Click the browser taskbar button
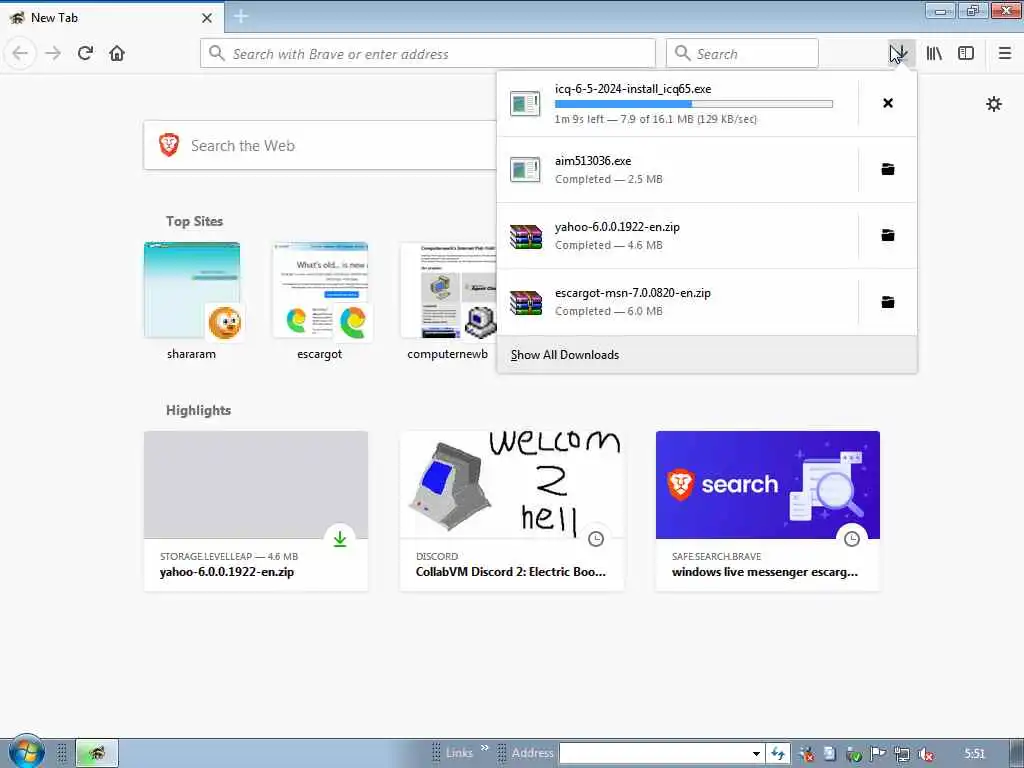Image resolution: width=1024 pixels, height=768 pixels. pyautogui.click(x=97, y=753)
